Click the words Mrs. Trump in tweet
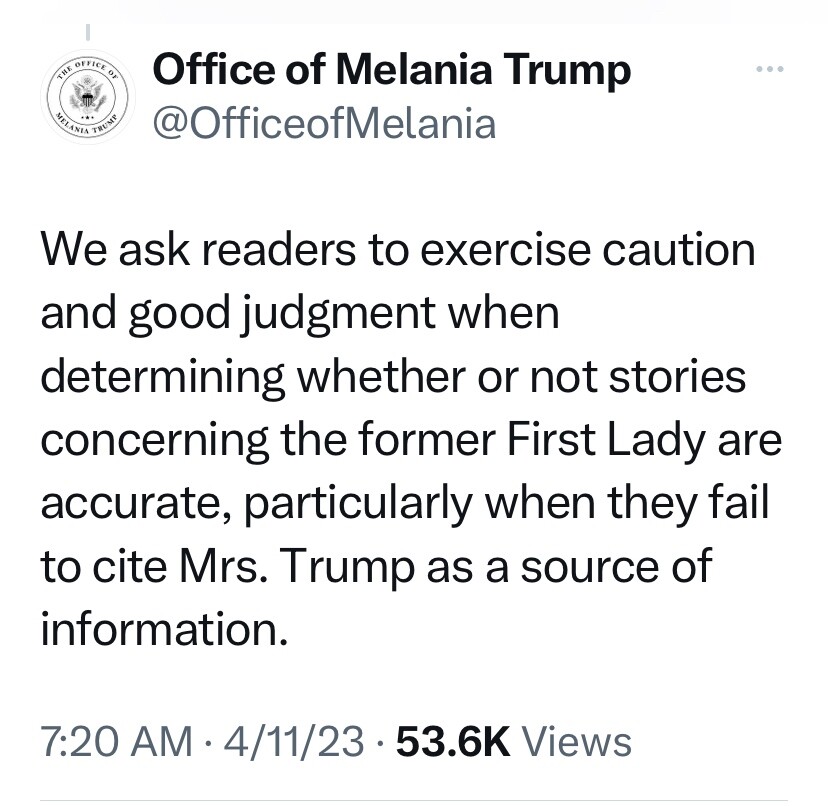 [x=297, y=566]
